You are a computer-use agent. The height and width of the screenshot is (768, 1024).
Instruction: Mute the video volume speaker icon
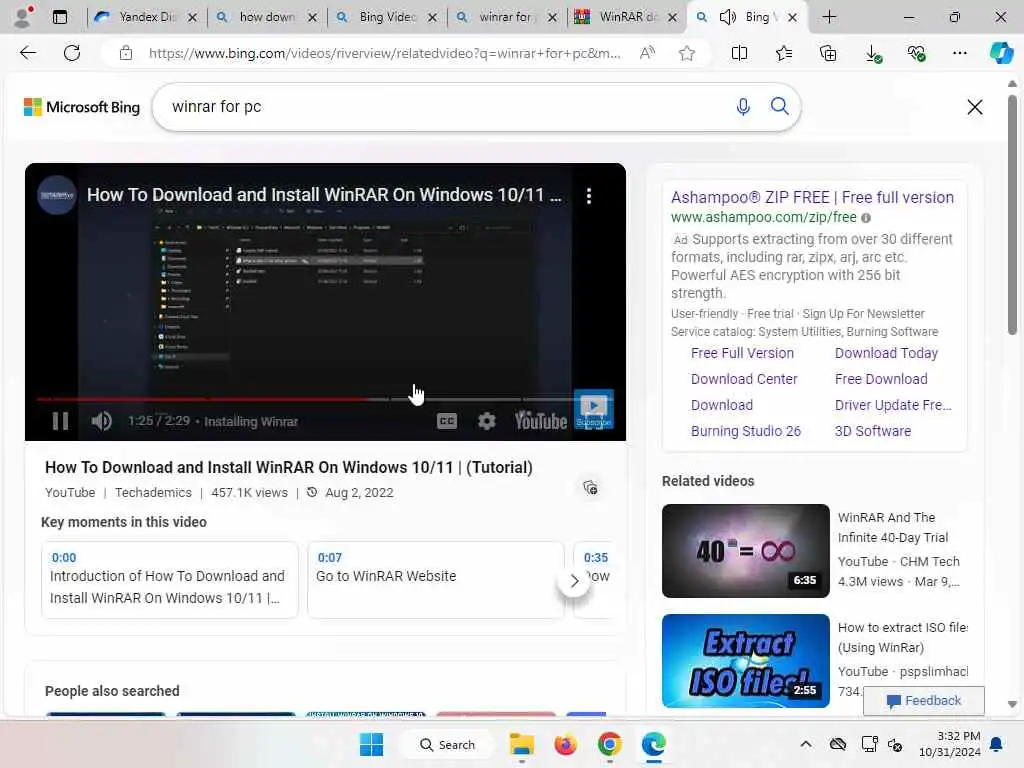click(x=101, y=421)
